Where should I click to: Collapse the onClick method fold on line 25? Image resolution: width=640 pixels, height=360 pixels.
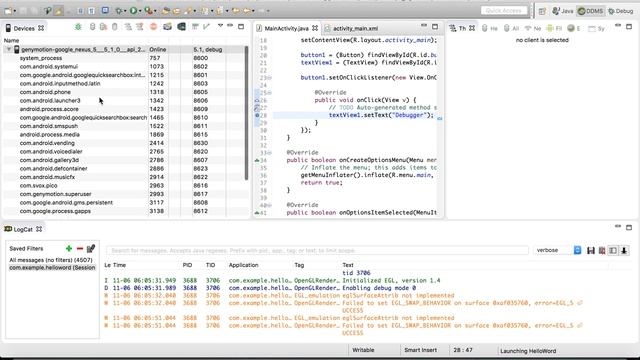coord(269,93)
